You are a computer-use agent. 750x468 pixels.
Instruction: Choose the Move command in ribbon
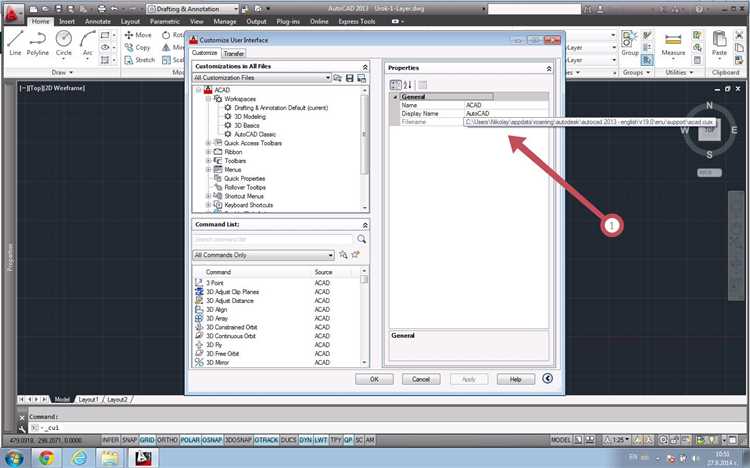point(138,35)
